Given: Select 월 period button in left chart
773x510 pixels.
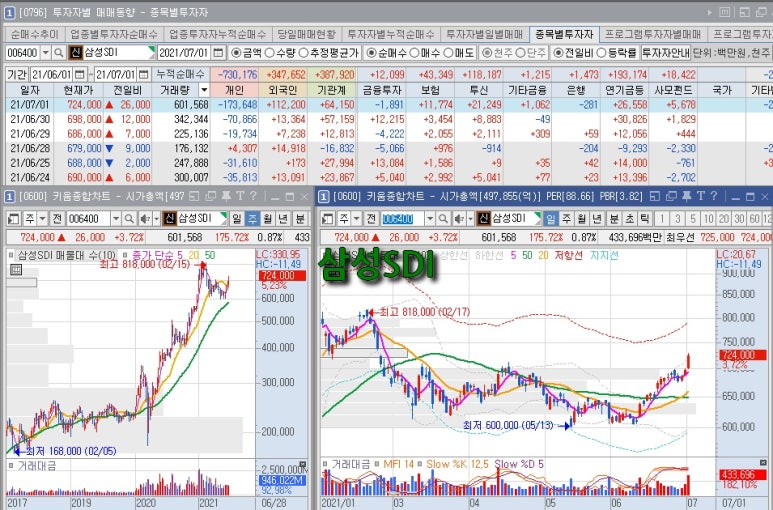Looking at the screenshot, I should 268,218.
